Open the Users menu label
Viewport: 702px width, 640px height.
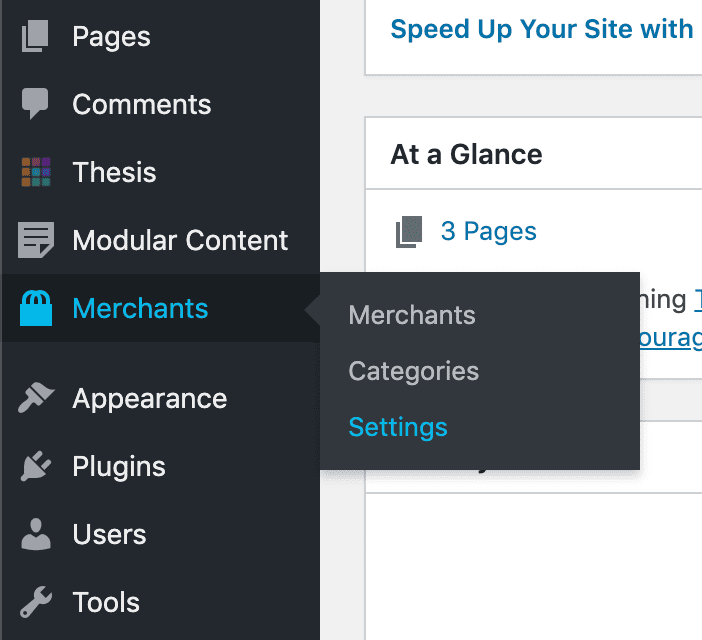[x=109, y=534]
